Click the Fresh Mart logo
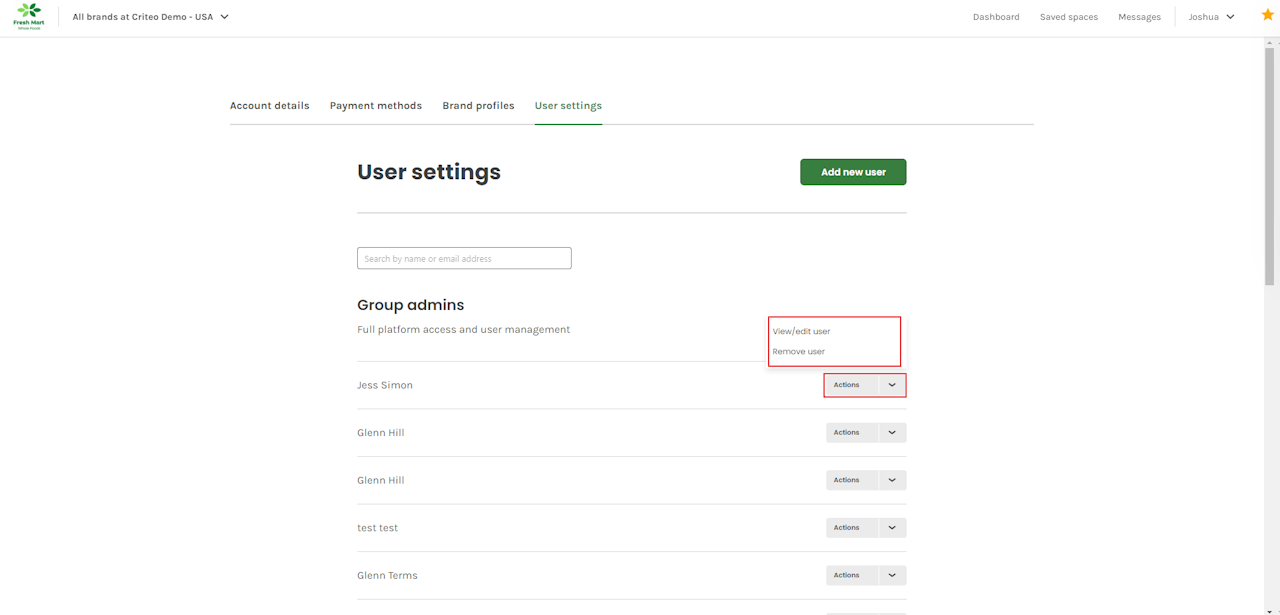This screenshot has height=615, width=1280. 28,16
